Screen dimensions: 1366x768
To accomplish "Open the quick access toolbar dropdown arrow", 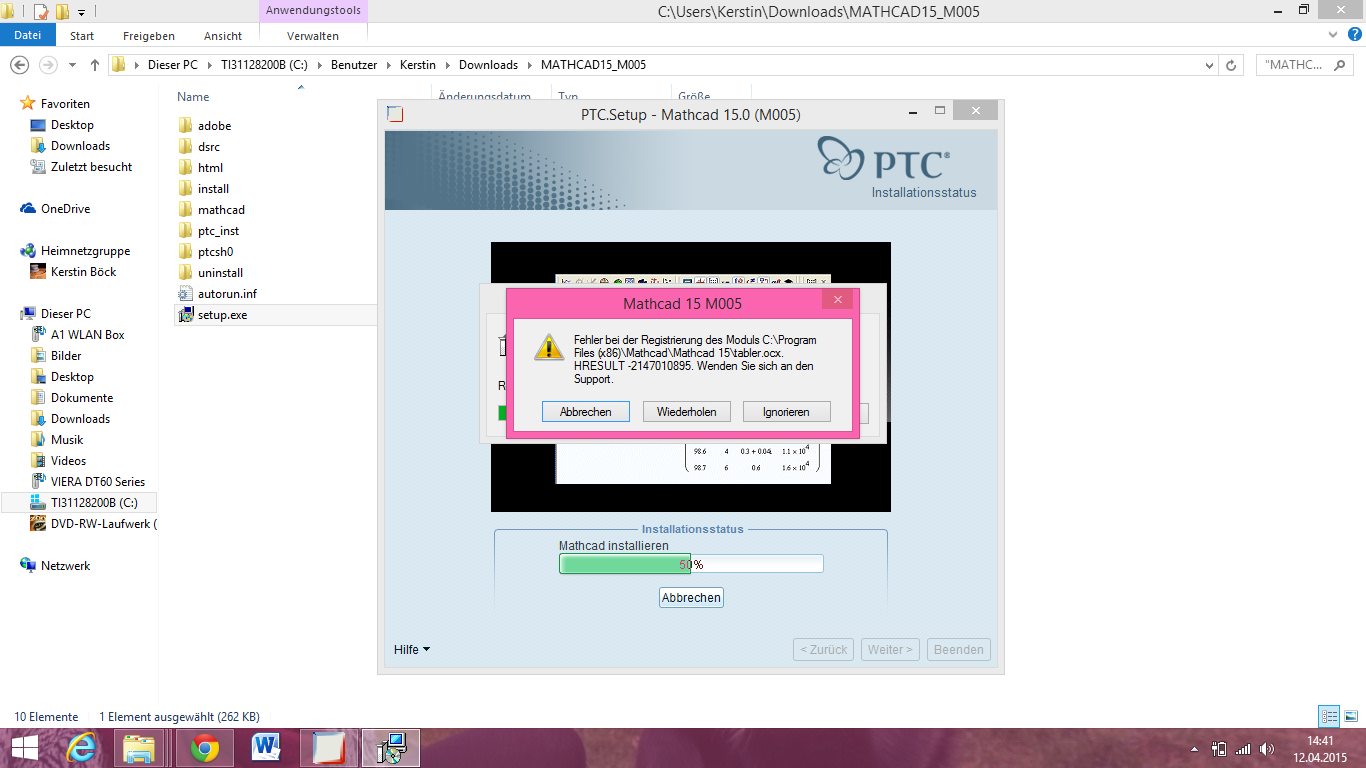I will click(81, 12).
